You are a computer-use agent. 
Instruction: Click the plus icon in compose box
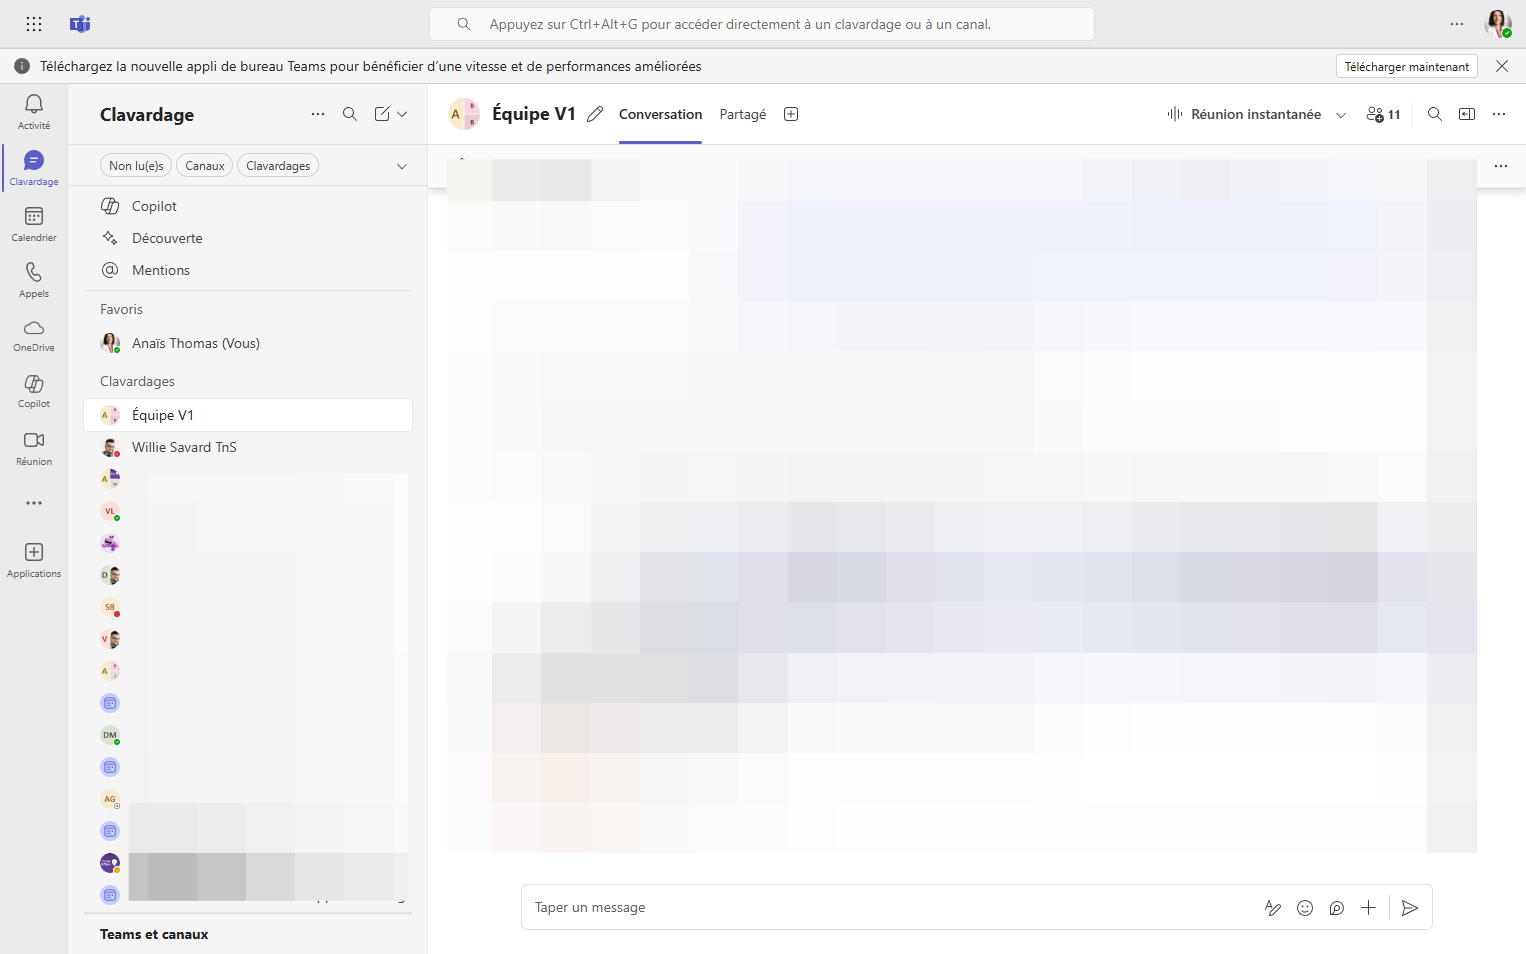coord(1369,908)
